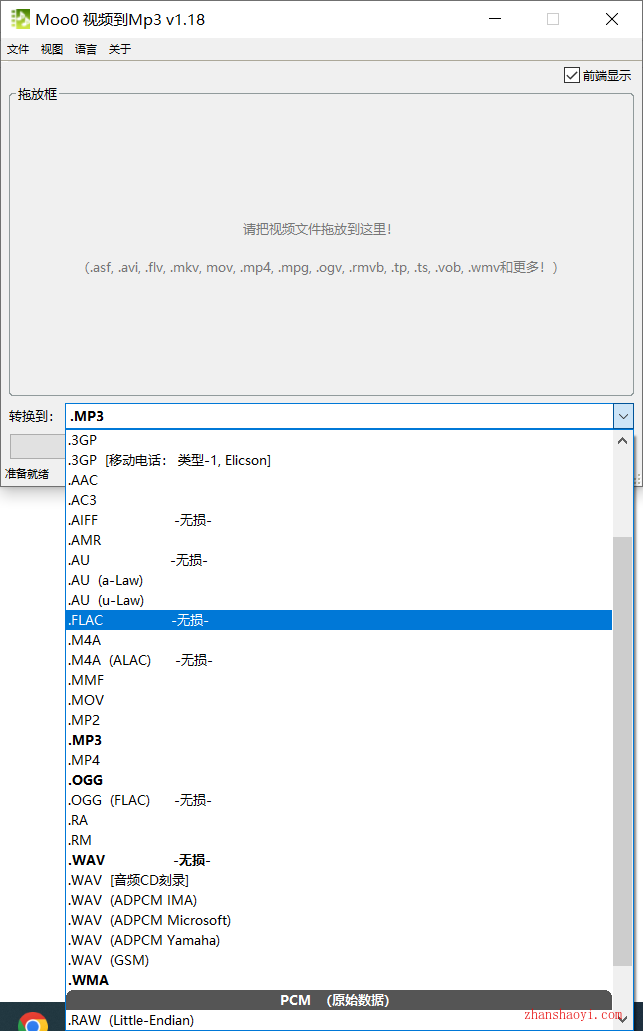Choose .WAV (ADPCM IMA) option

pyautogui.click(x=339, y=900)
